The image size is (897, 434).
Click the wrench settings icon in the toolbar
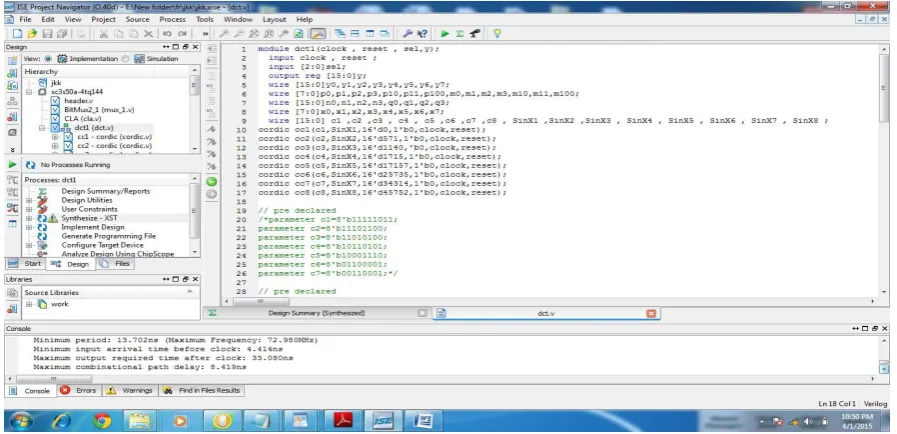coord(407,34)
